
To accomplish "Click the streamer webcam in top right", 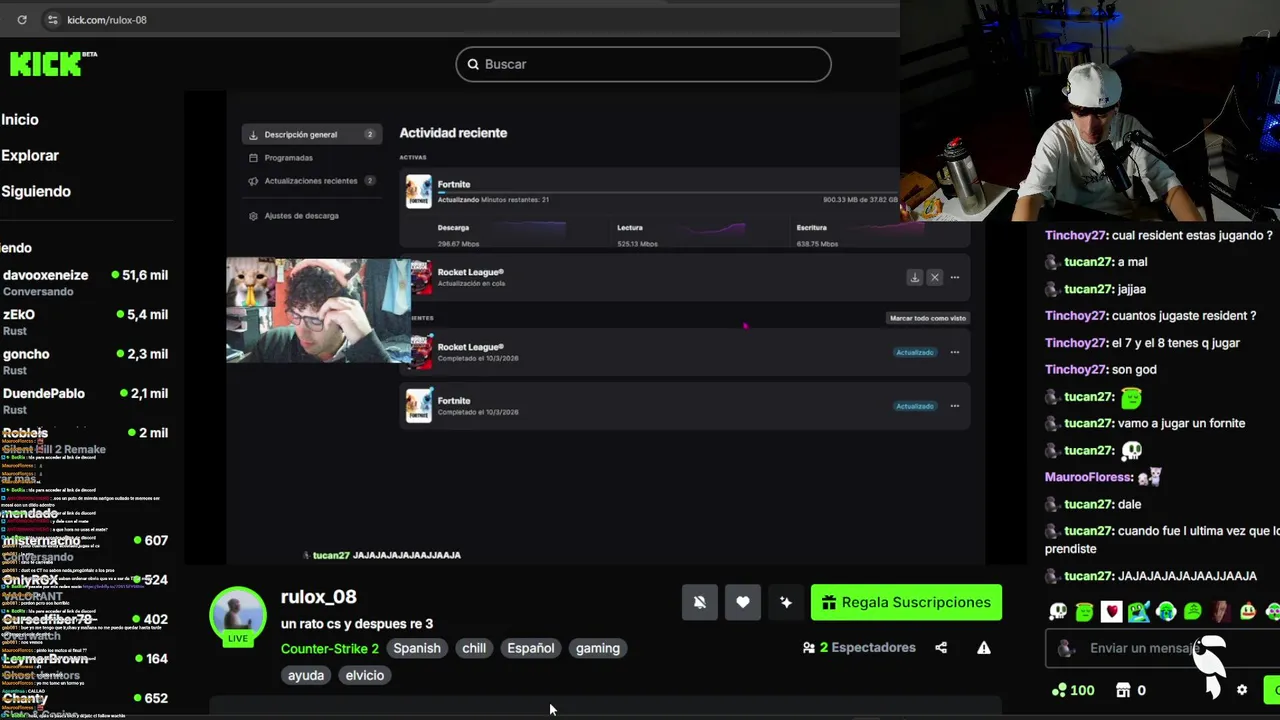I will pos(1090,110).
